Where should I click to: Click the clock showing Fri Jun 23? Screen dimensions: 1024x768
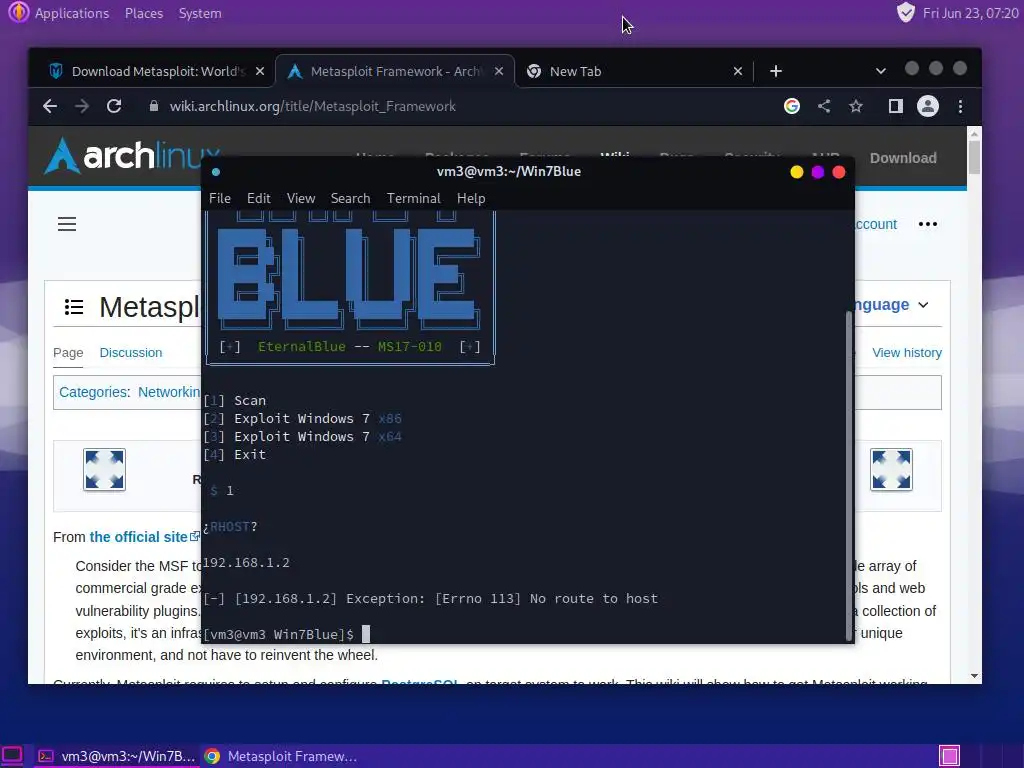(x=970, y=13)
